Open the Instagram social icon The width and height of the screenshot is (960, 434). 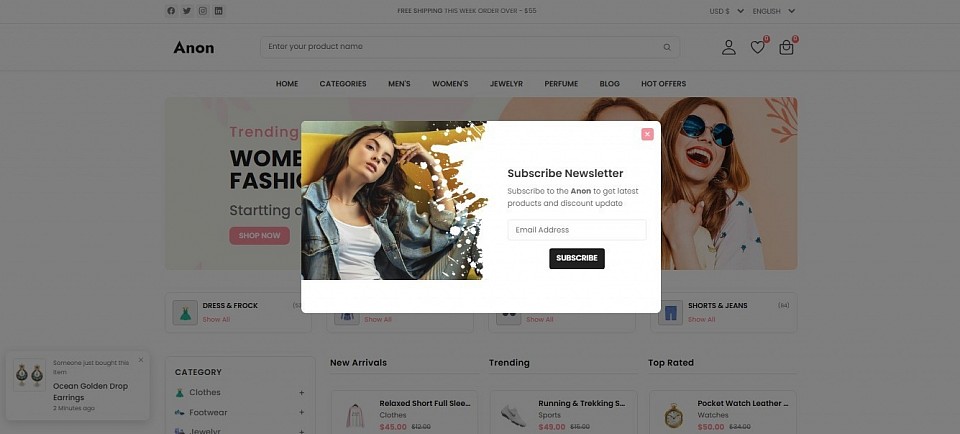point(203,10)
